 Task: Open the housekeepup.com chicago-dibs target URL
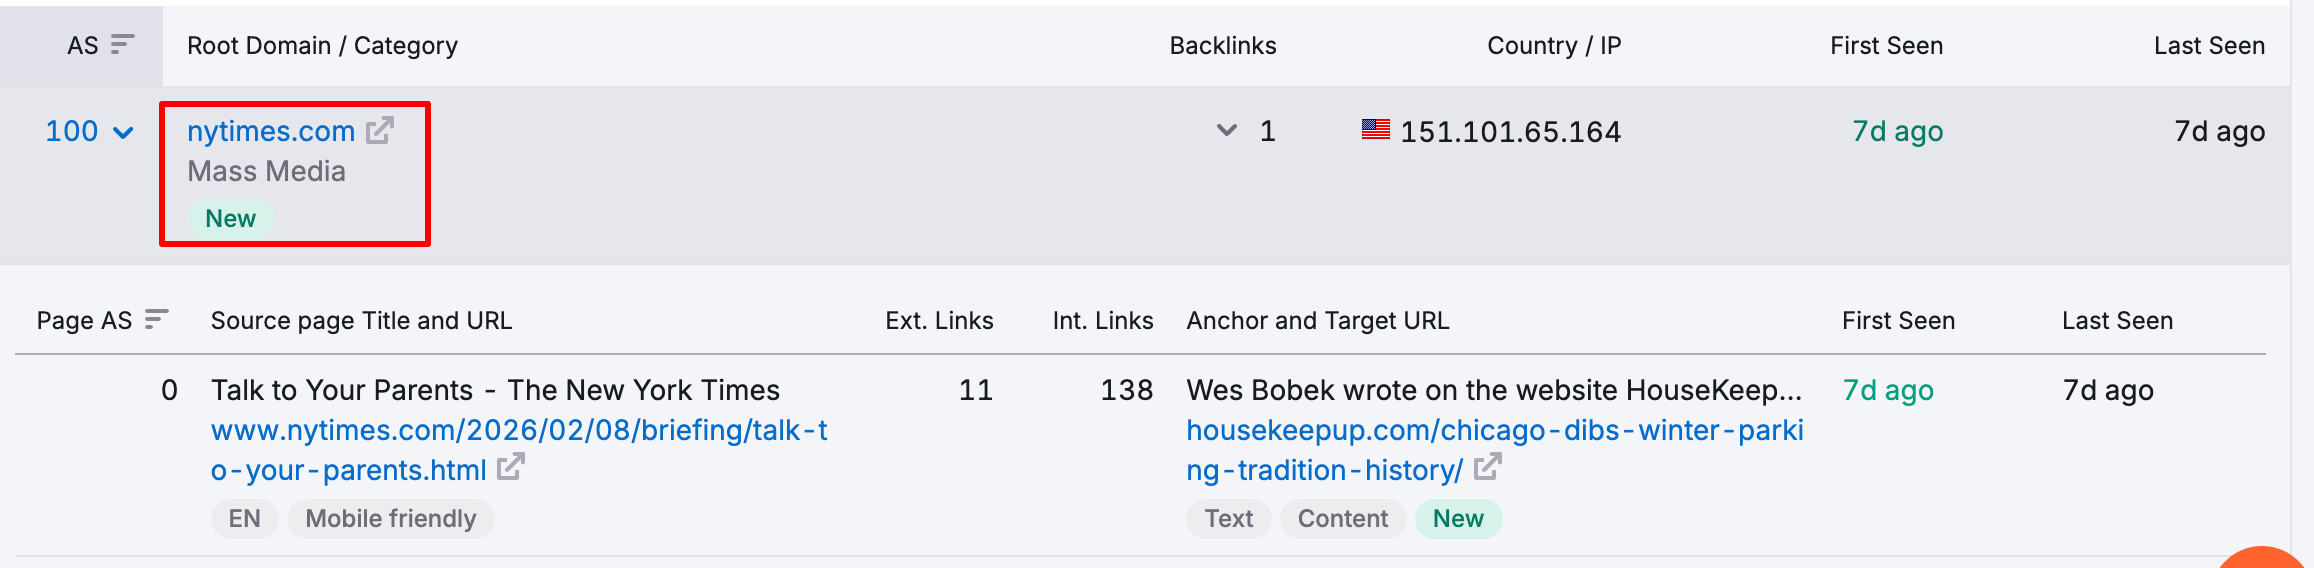[1495, 450]
